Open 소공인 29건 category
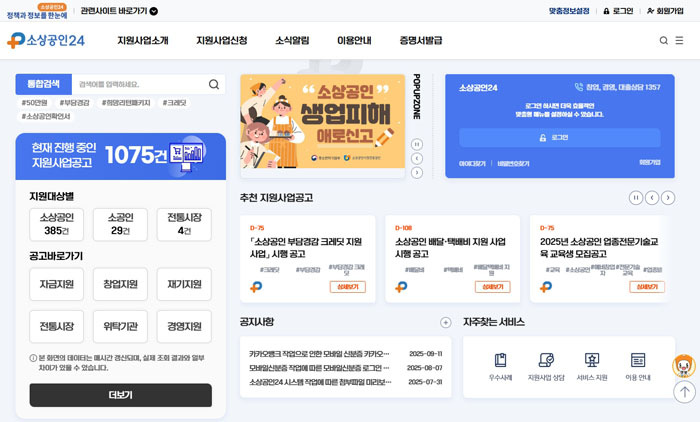The image size is (700, 422). click(x=121, y=224)
